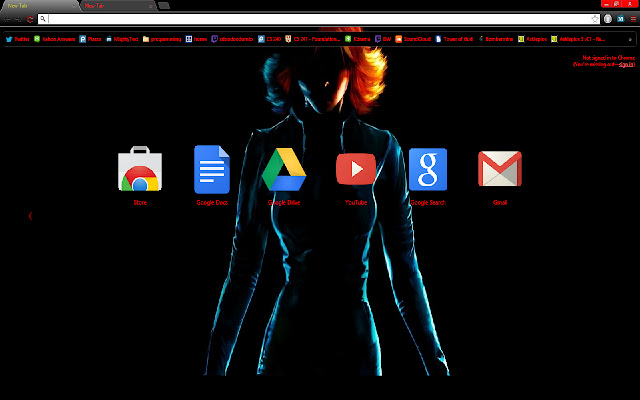Image resolution: width=640 pixels, height=400 pixels.
Task: Go back to previous page
Action: 7,19
